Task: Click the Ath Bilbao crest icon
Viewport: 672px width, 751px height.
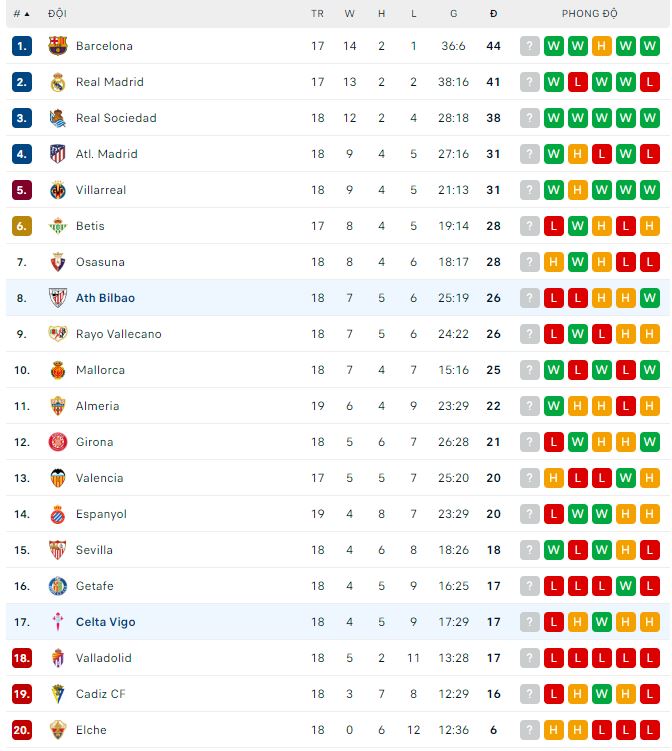Action: [x=58, y=298]
